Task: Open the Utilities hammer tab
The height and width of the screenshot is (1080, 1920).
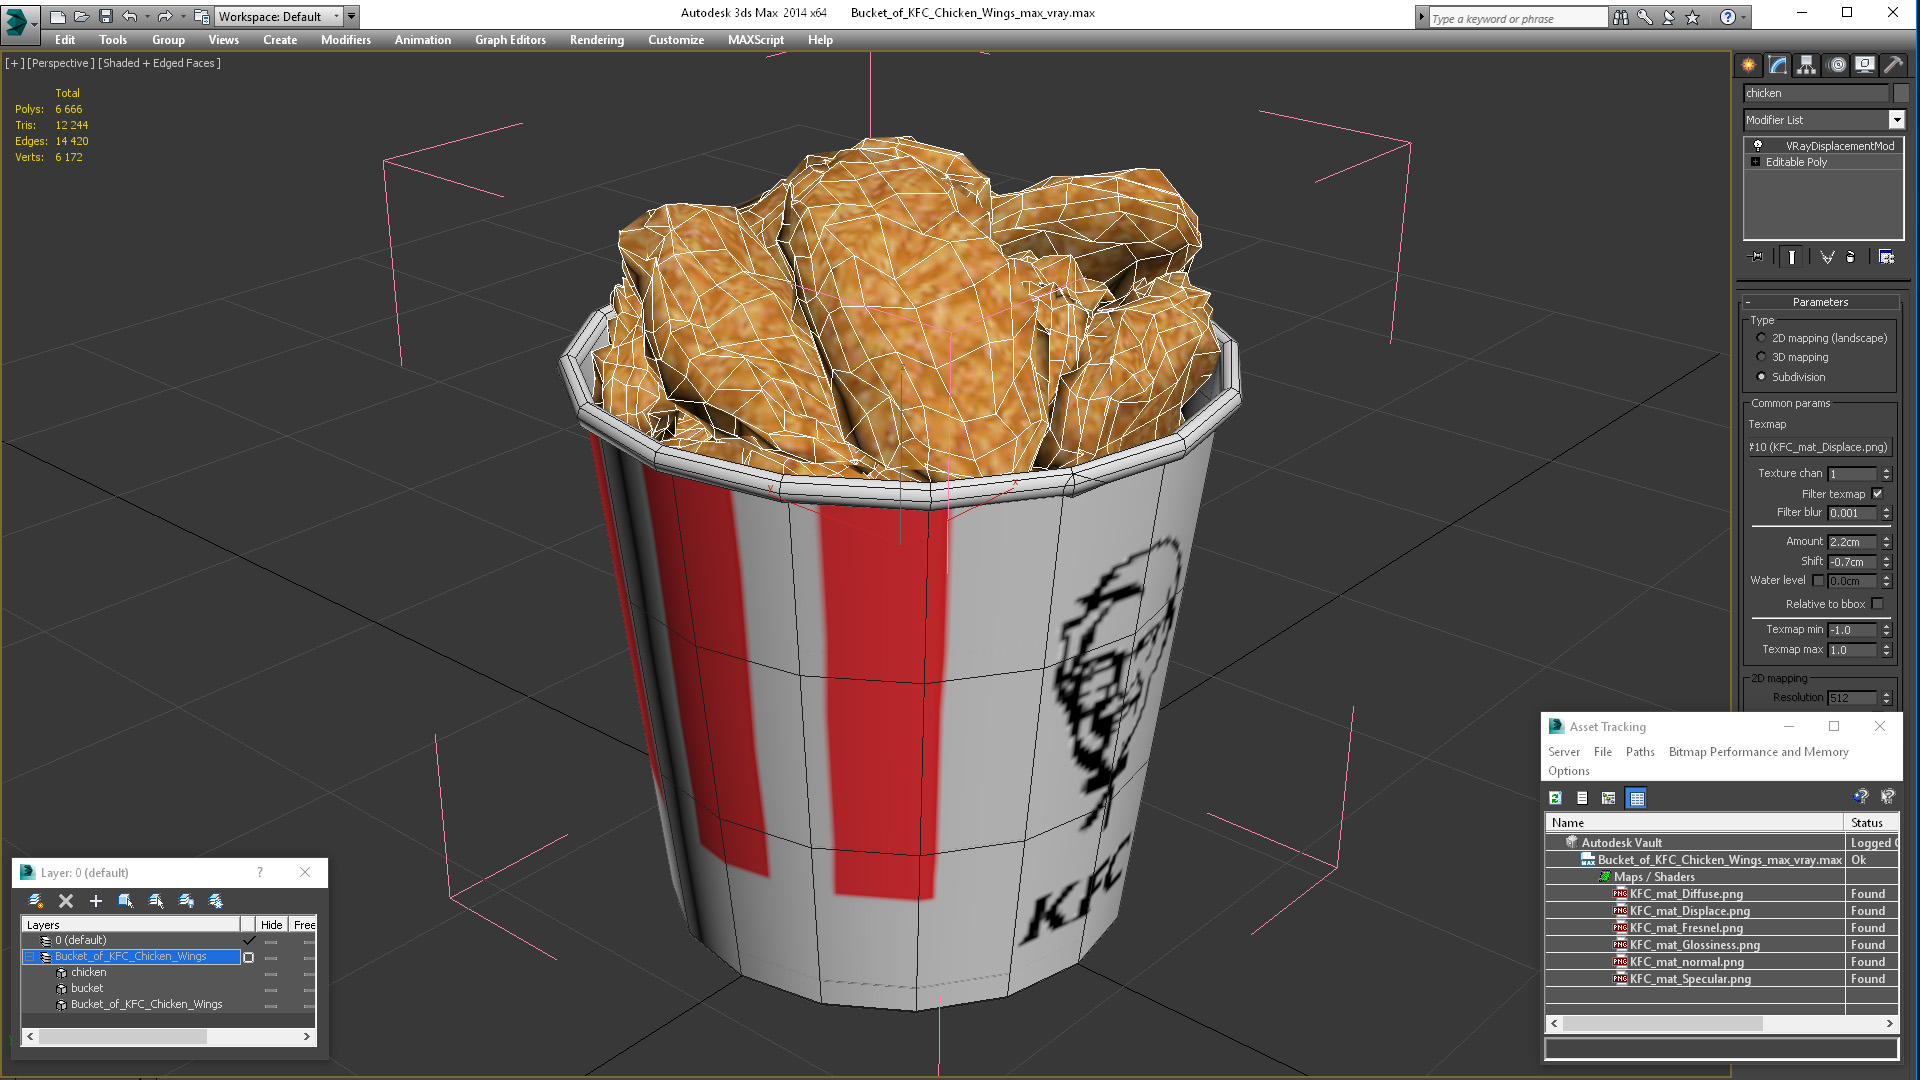Action: coord(1893,65)
